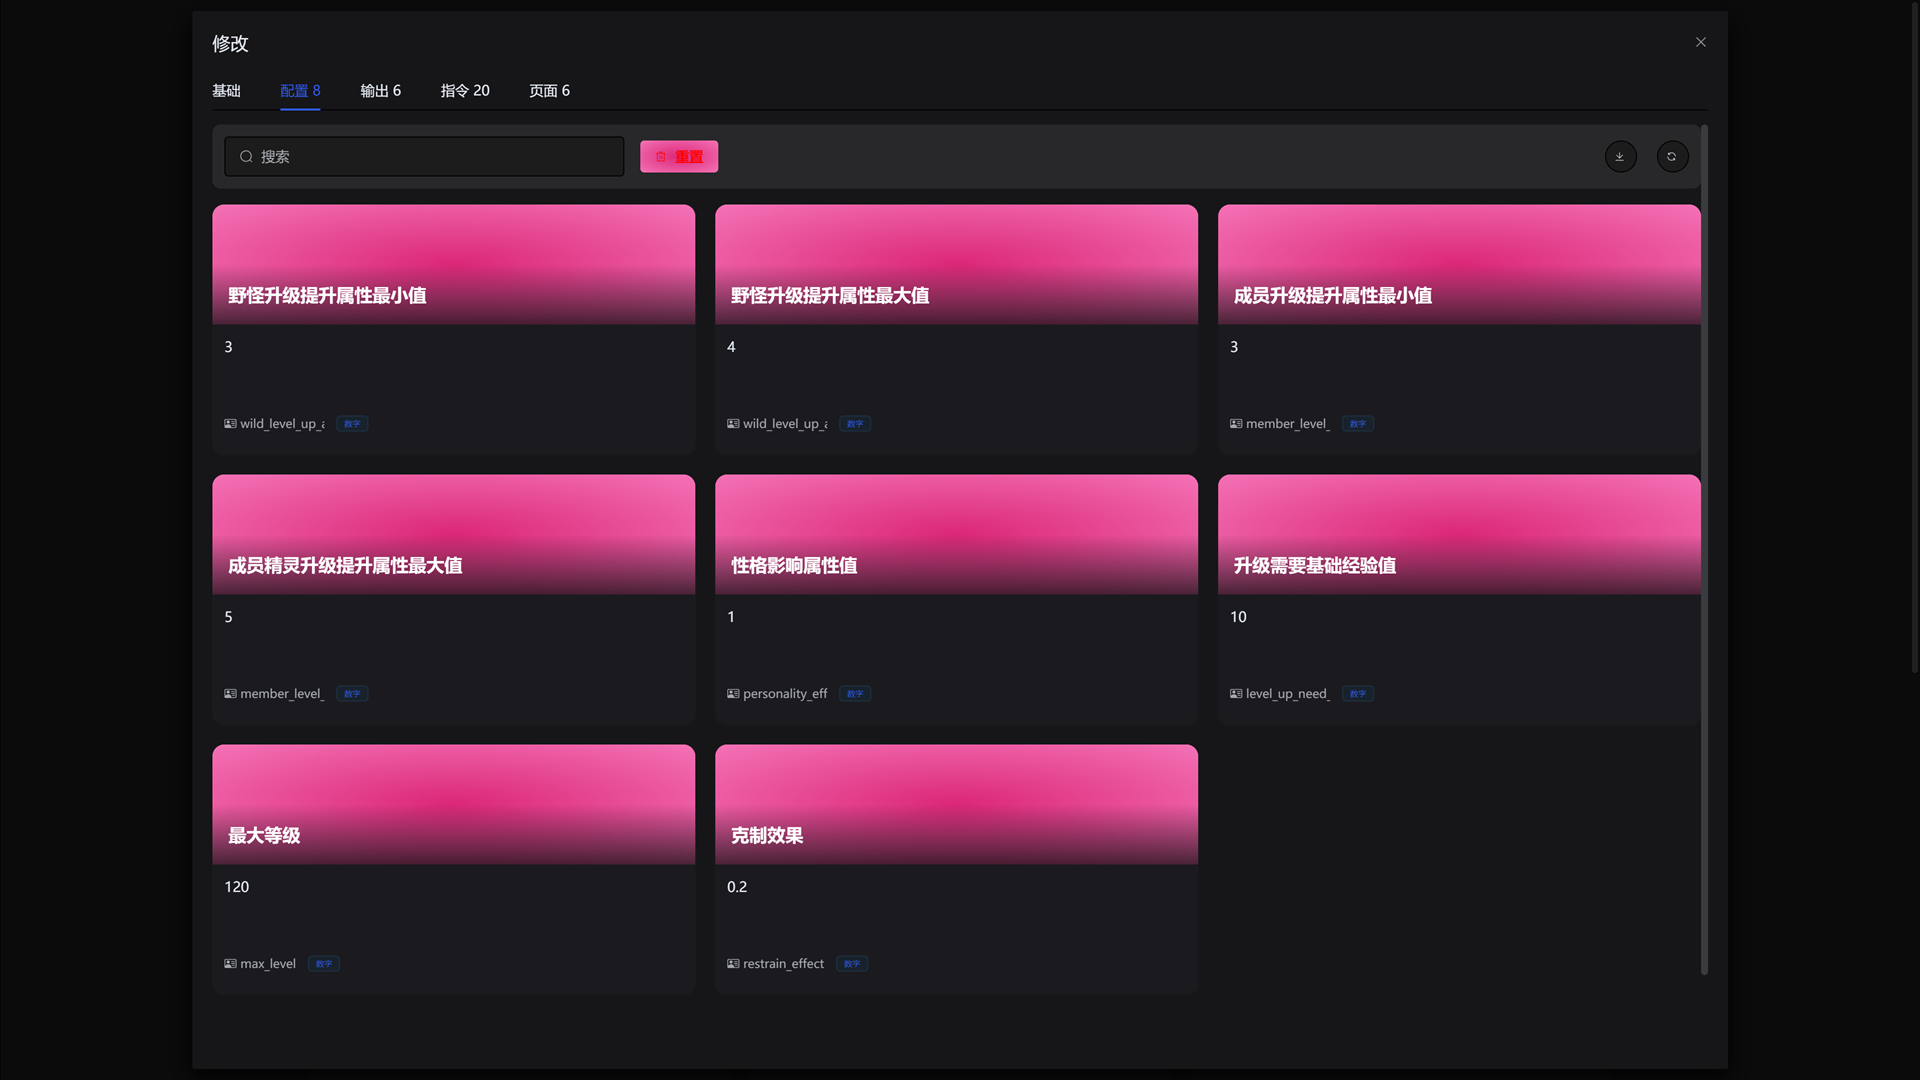The height and width of the screenshot is (1080, 1920).
Task: Close the 修改 dialog
Action: click(1700, 42)
